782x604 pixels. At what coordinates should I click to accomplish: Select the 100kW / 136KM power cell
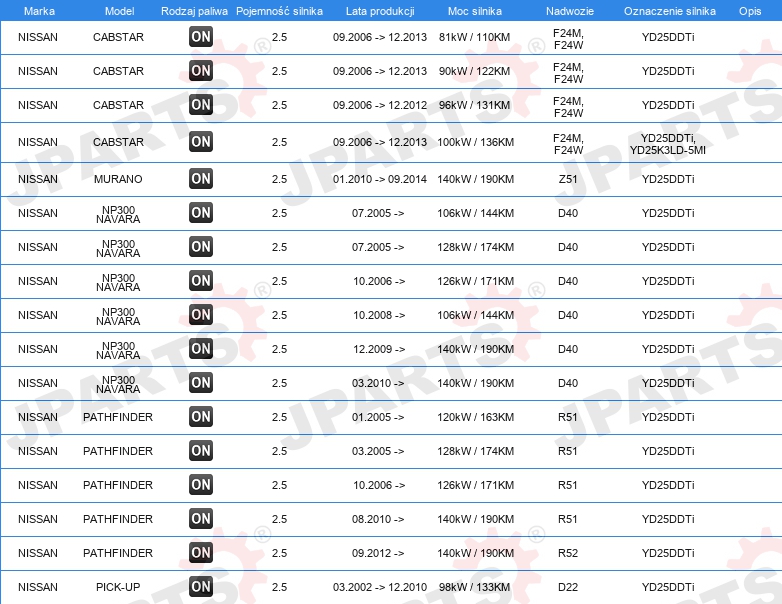pyautogui.click(x=475, y=142)
